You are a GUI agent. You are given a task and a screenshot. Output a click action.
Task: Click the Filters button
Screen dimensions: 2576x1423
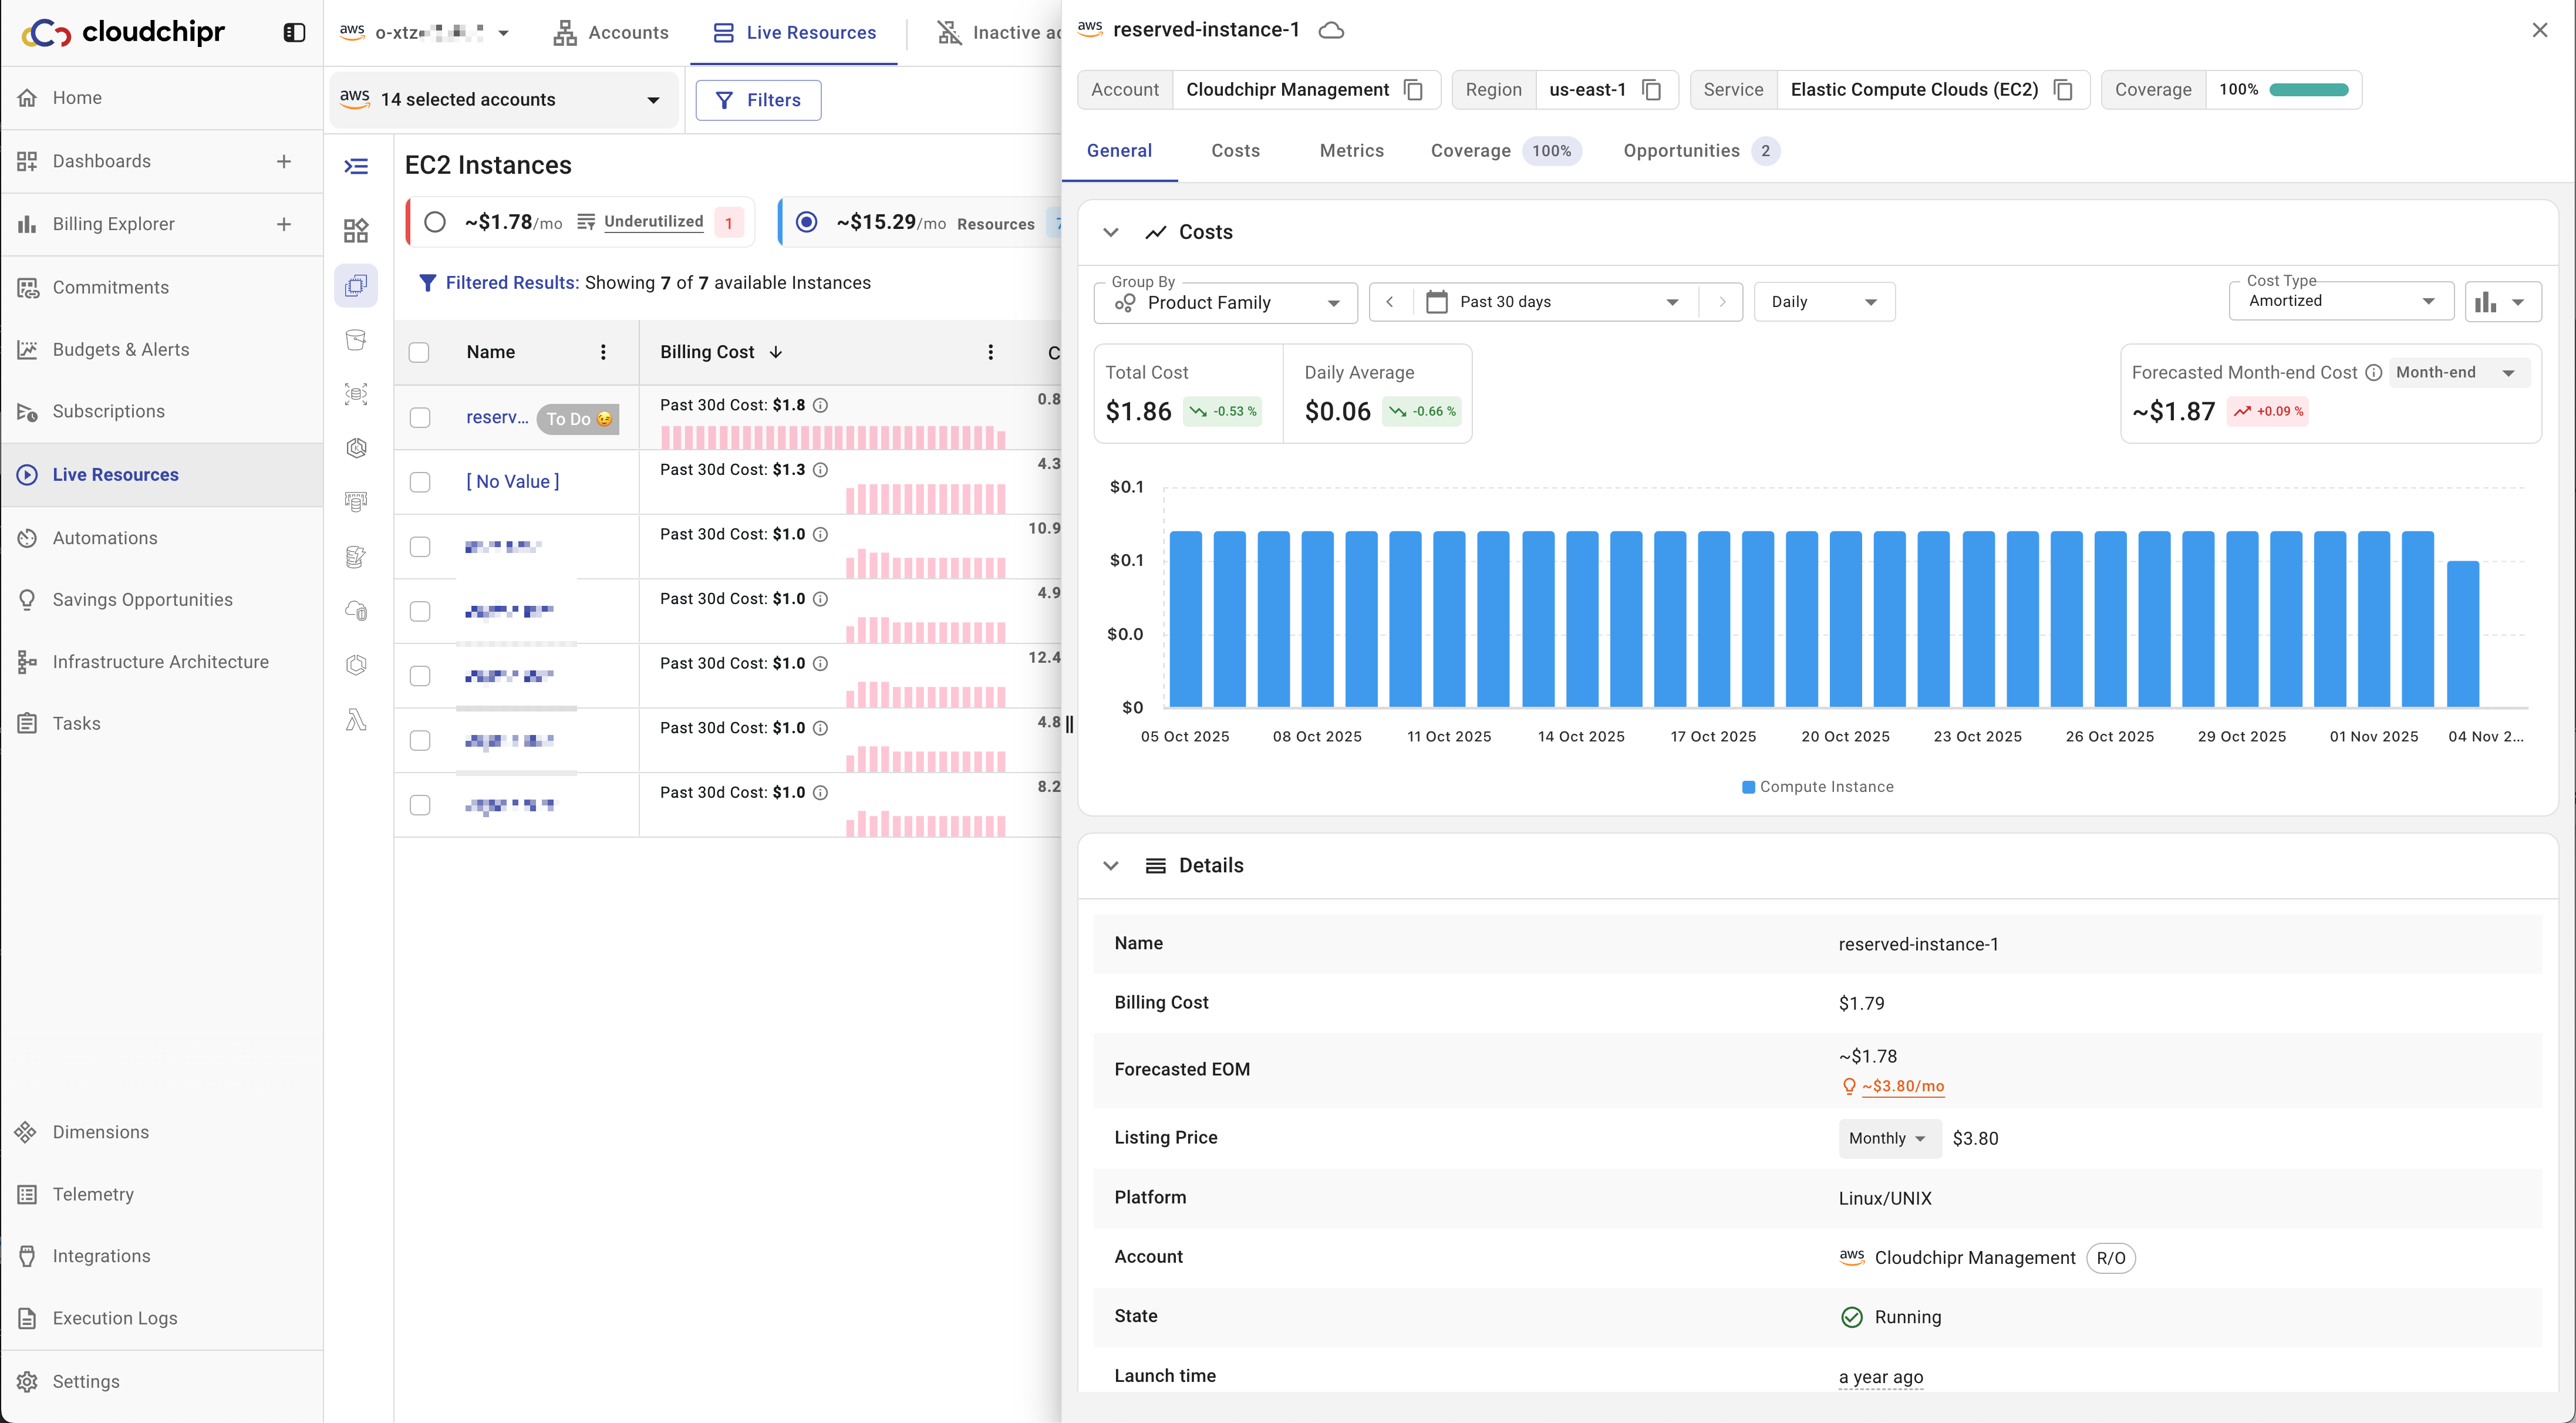click(x=758, y=100)
